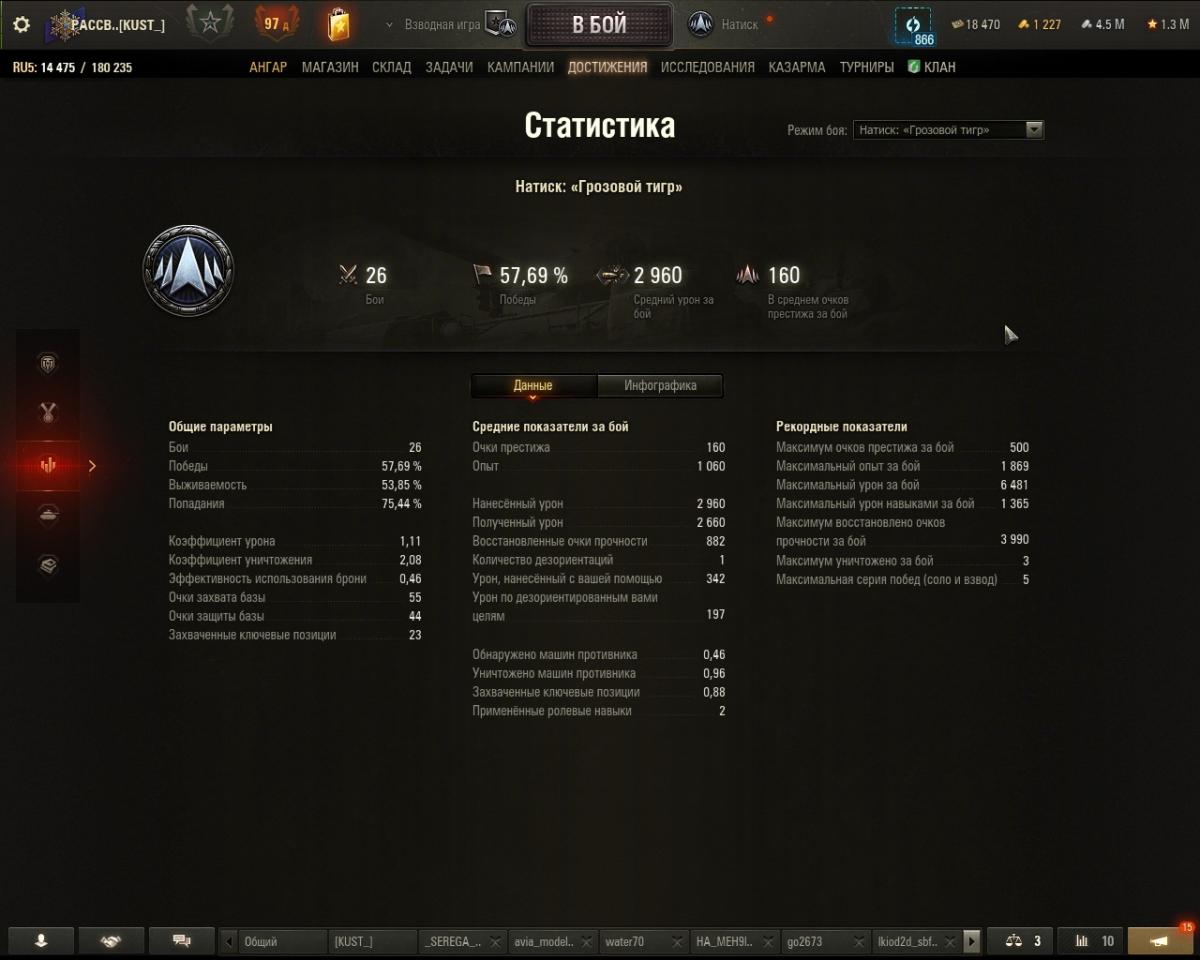Switch view to Инфографика
Viewport: 1200px width, 960px height.
point(660,385)
